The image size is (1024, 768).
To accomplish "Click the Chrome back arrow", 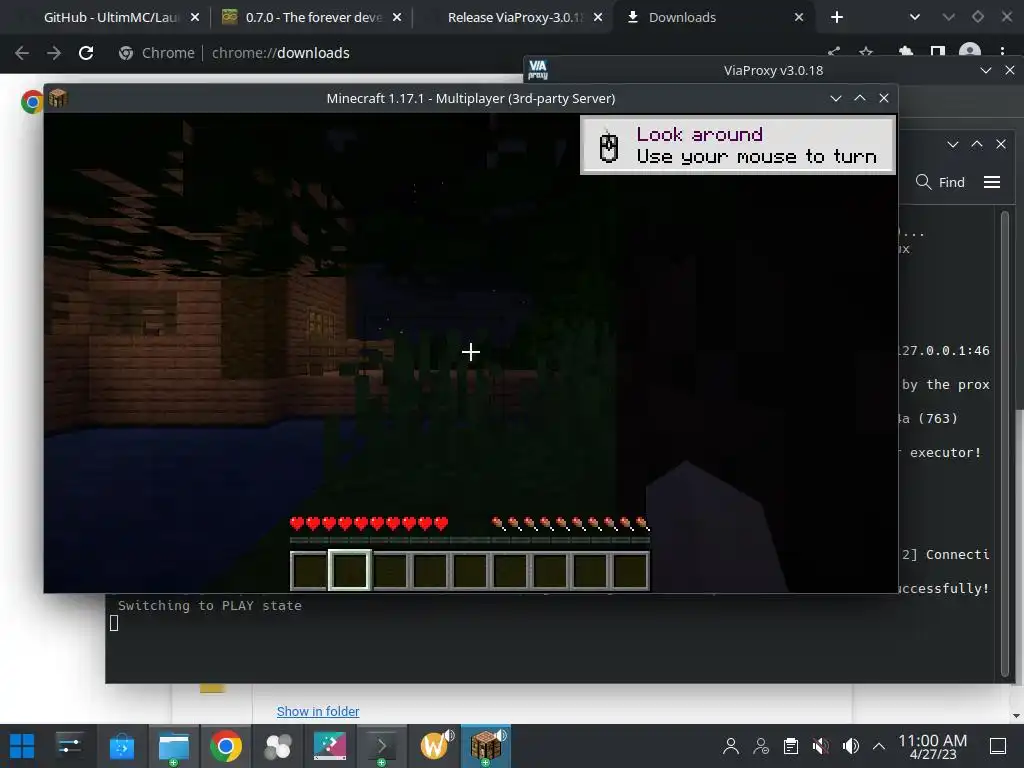I will point(22,53).
